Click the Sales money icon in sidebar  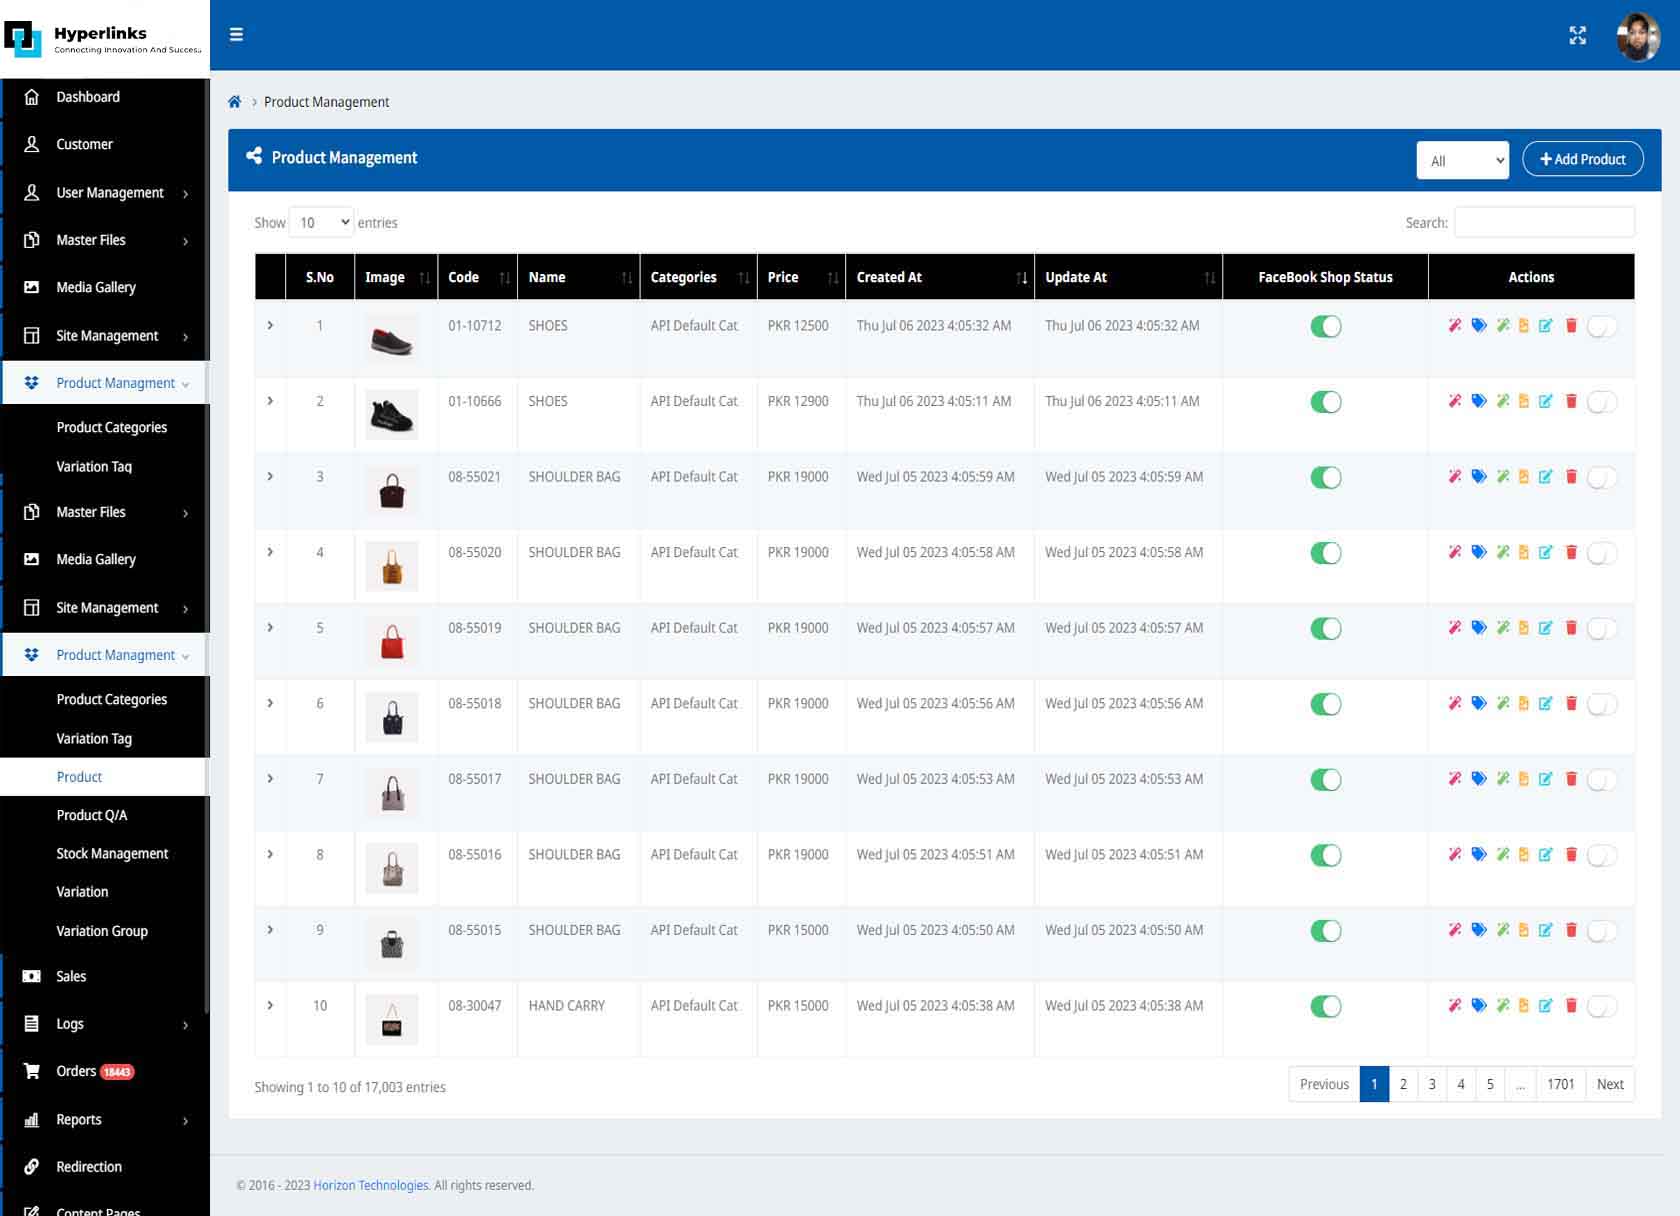32,976
